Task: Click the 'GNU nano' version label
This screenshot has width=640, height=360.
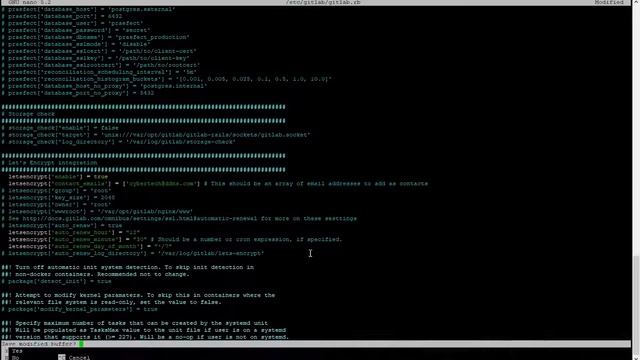Action: coord(29,2)
